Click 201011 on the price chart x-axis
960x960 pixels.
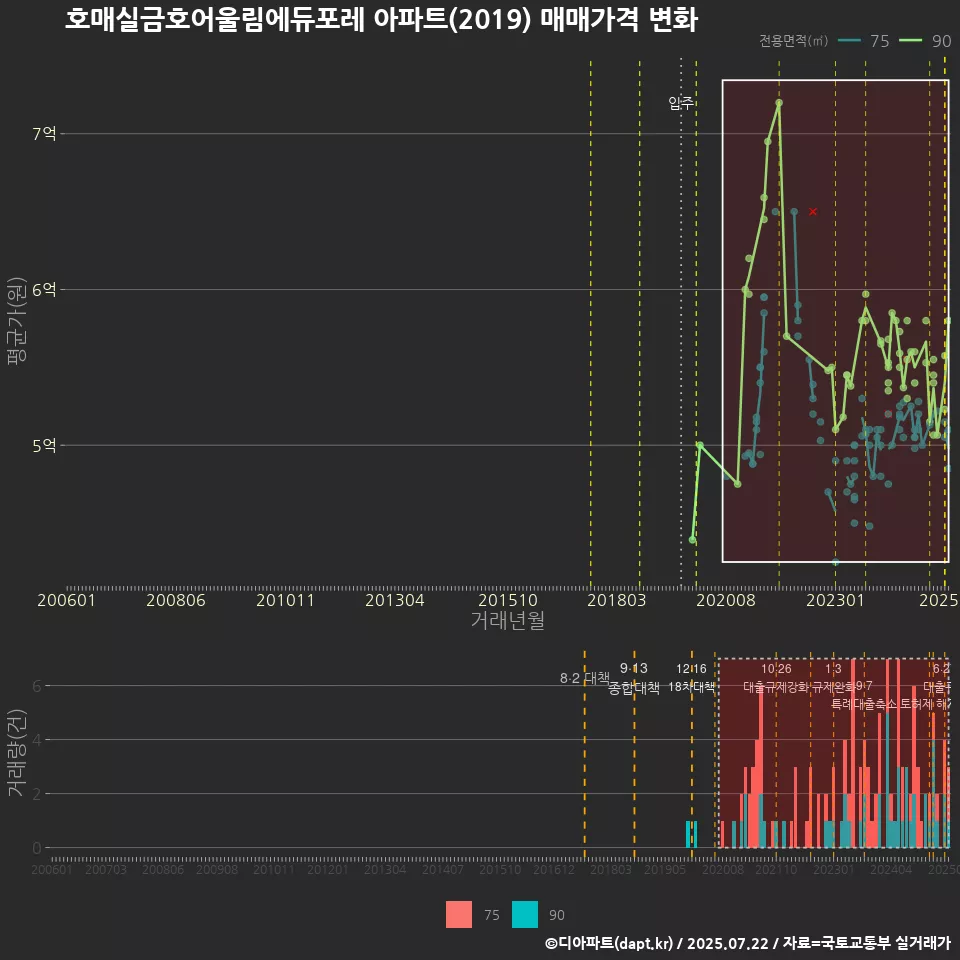(x=285, y=600)
